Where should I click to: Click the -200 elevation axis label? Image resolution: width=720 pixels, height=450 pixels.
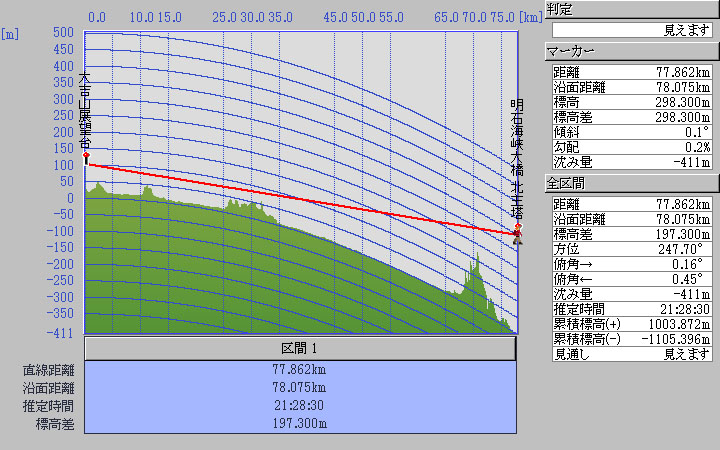pyautogui.click(x=60, y=264)
